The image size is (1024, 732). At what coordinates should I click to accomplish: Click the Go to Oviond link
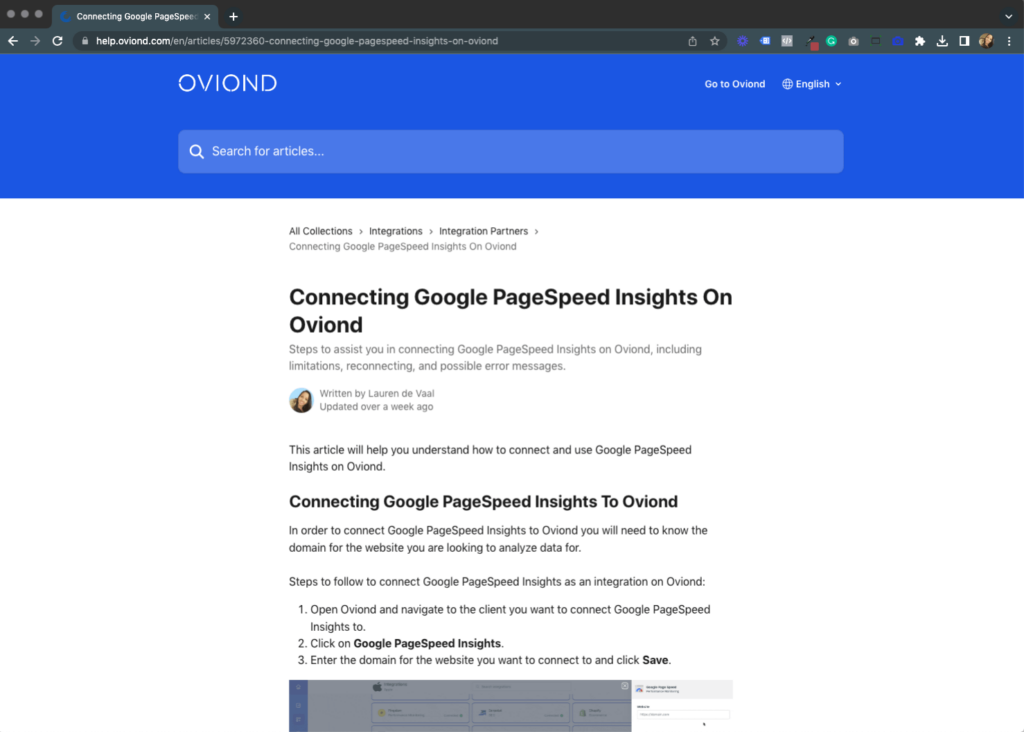click(x=735, y=84)
